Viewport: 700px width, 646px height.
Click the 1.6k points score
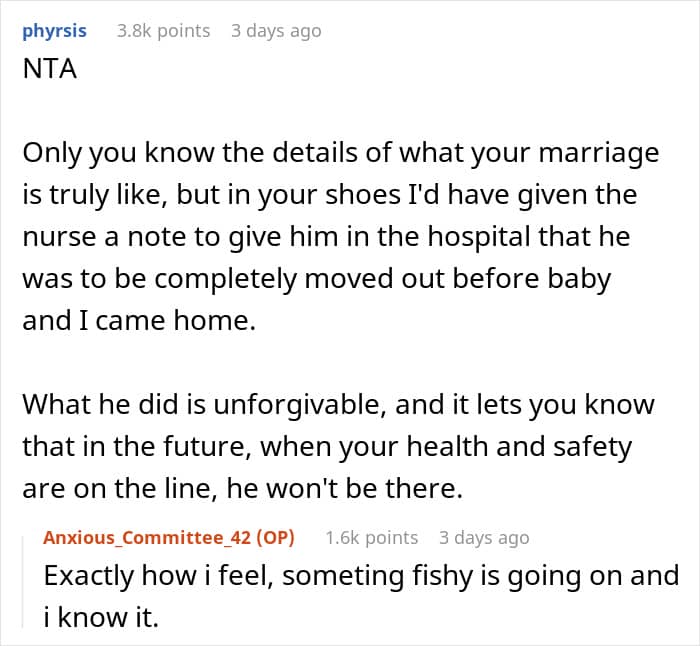371,537
